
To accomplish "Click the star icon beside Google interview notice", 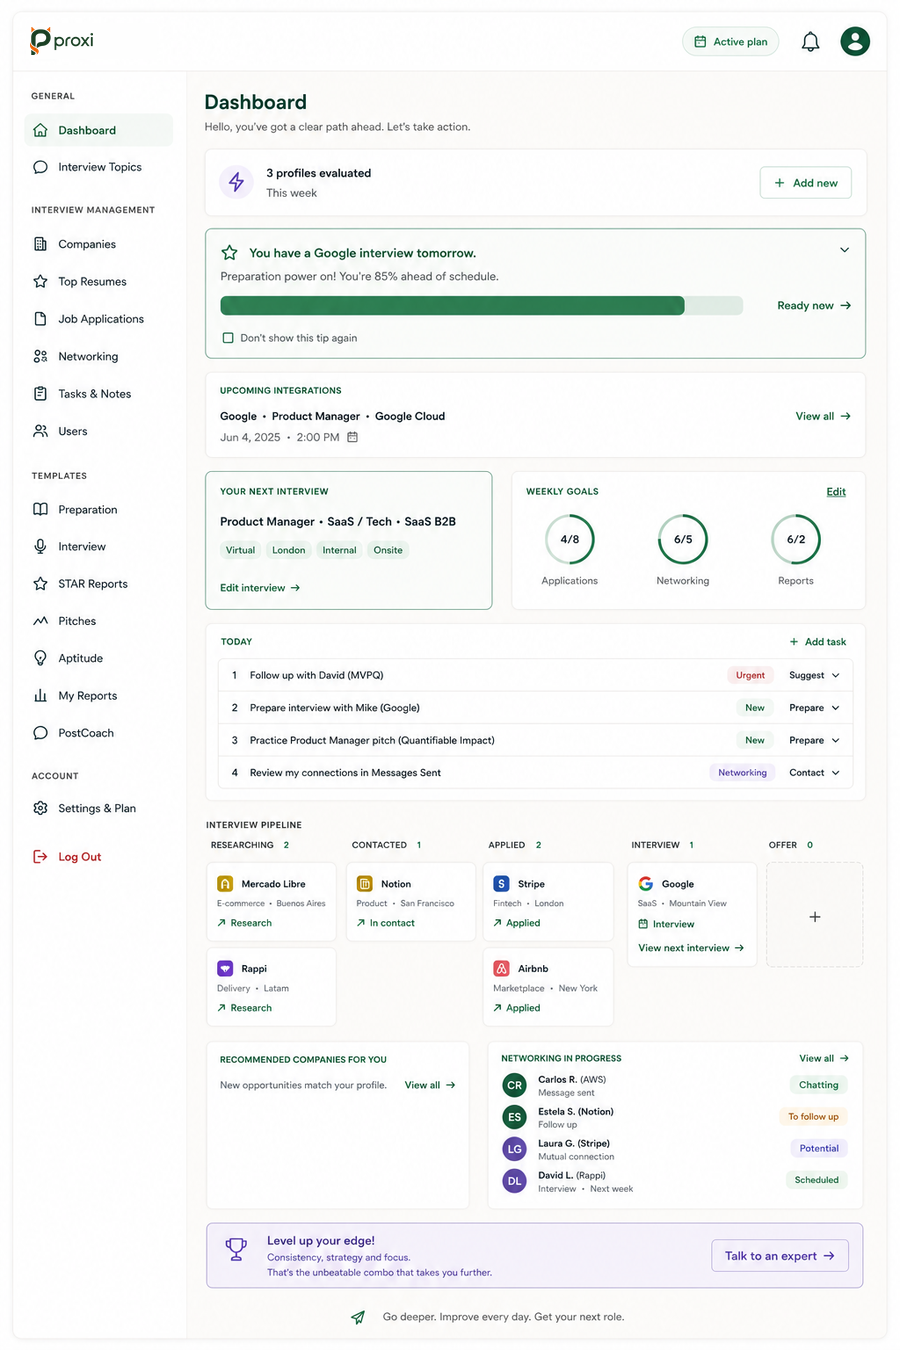I will point(229,253).
